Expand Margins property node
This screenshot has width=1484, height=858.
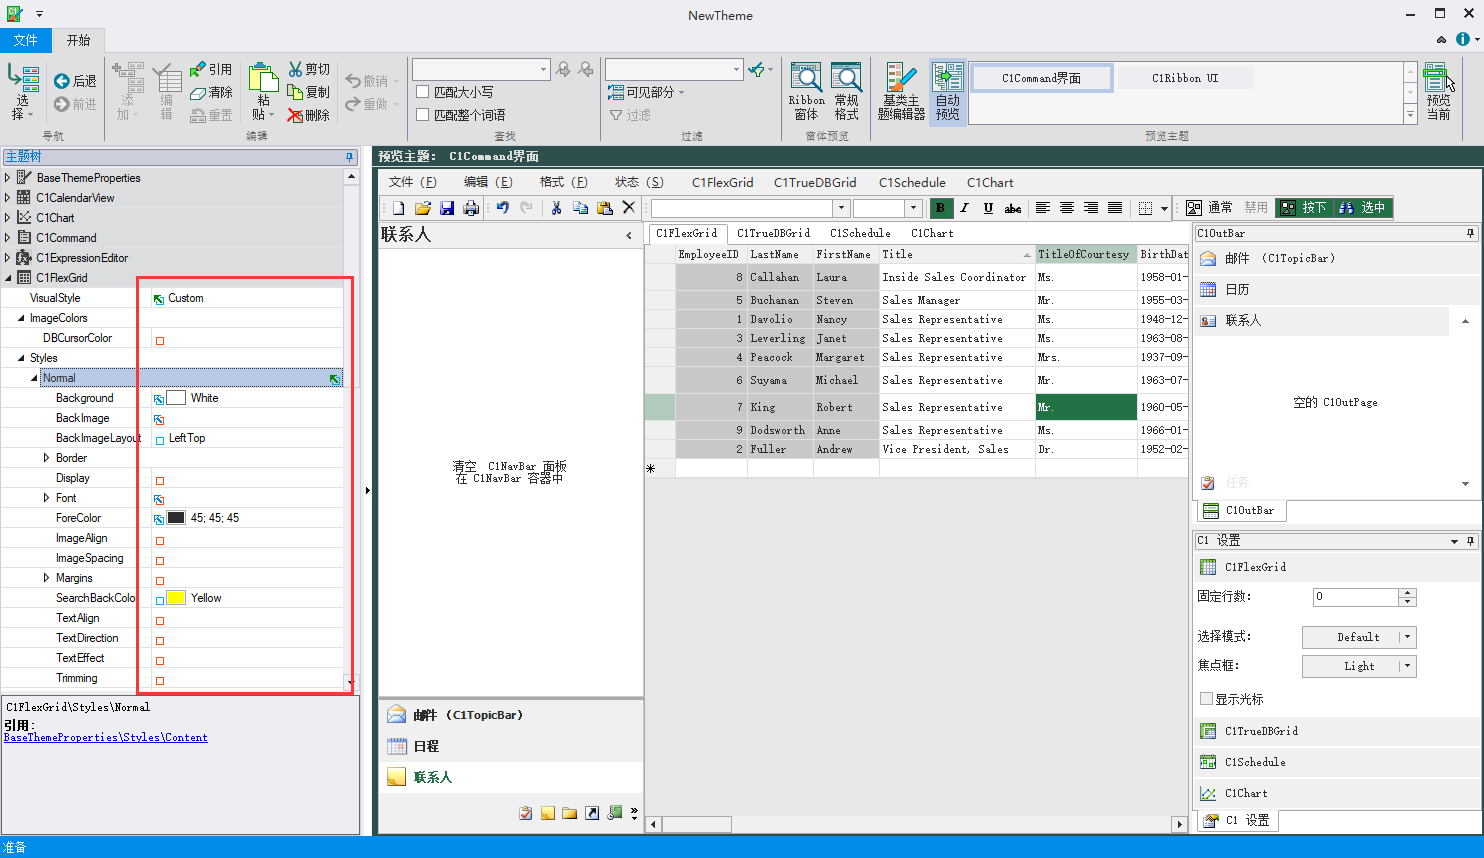[x=46, y=578]
